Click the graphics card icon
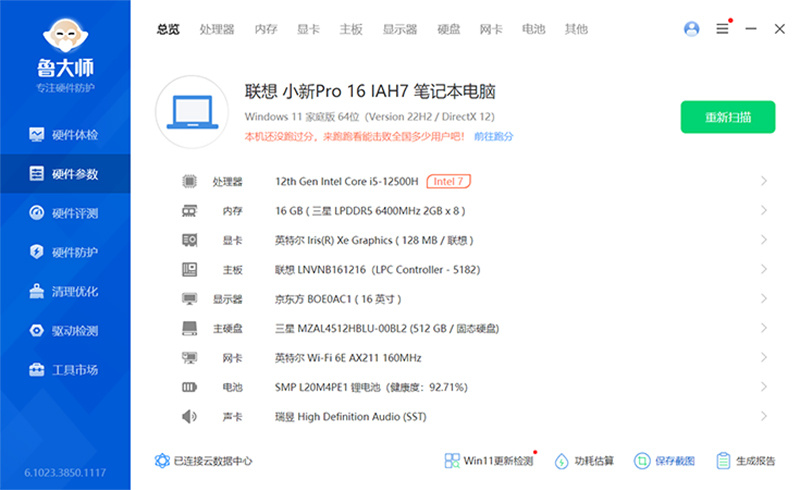The height and width of the screenshot is (490, 800). (x=189, y=240)
